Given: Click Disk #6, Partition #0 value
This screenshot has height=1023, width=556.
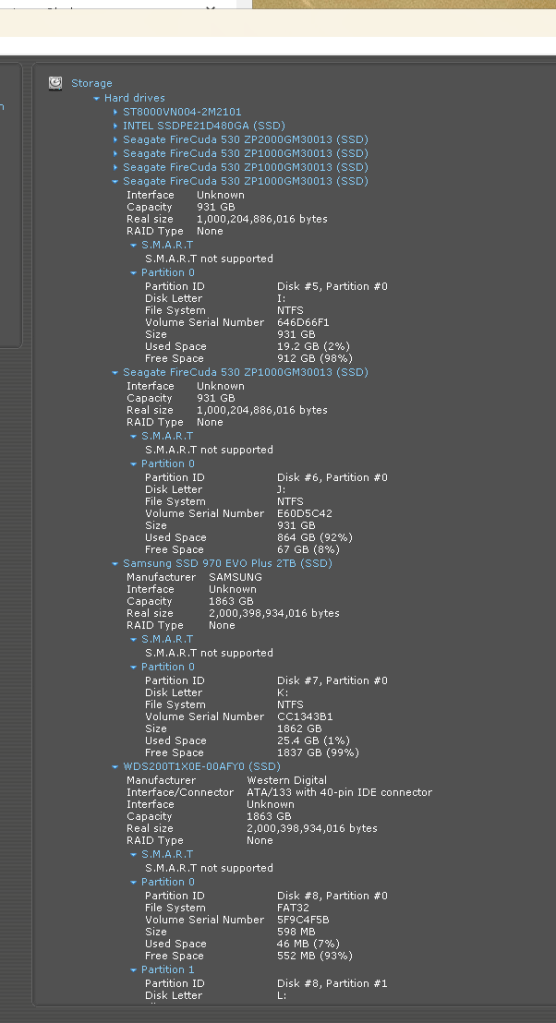Looking at the screenshot, I should pos(332,478).
